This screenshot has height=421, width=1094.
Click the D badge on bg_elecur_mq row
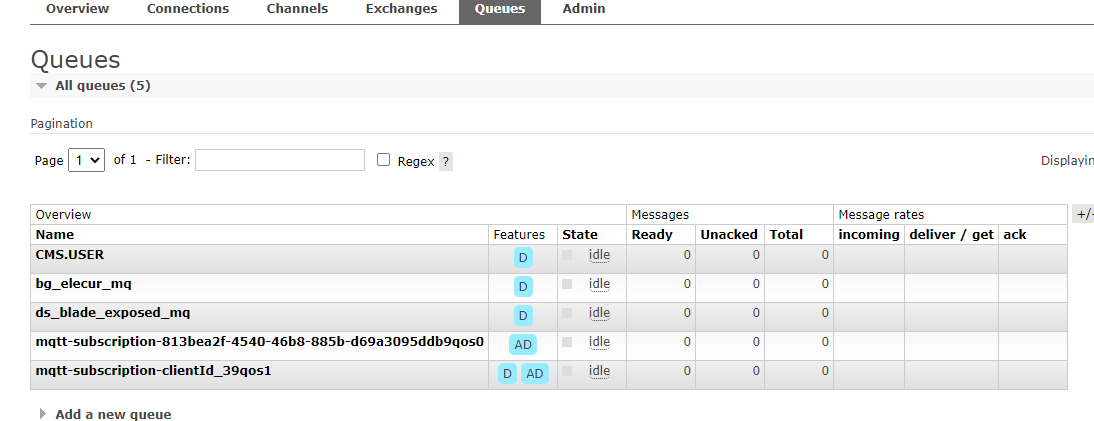click(522, 287)
